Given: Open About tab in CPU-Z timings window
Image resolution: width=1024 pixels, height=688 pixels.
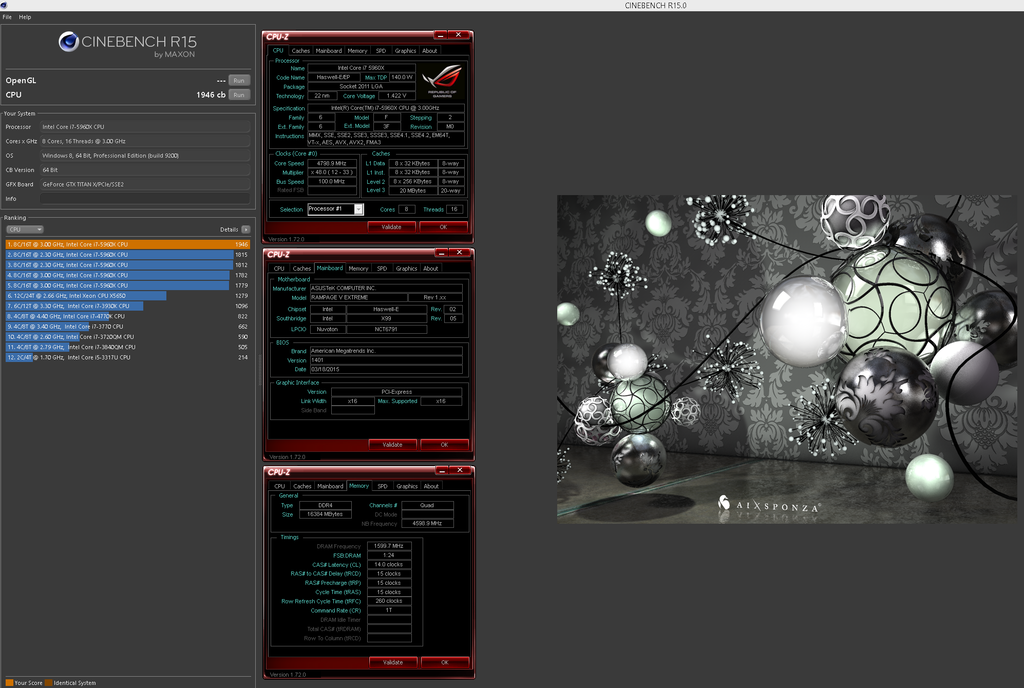Looking at the screenshot, I should 432,486.
